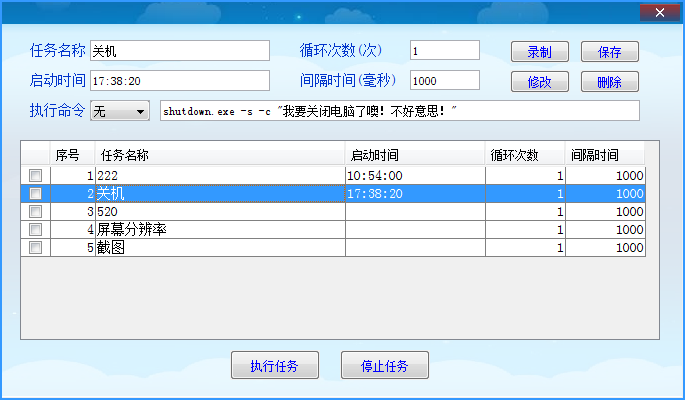Image resolution: width=685 pixels, height=400 pixels.
Task: Tick the checkbox for task 关机
Action: tap(35, 193)
